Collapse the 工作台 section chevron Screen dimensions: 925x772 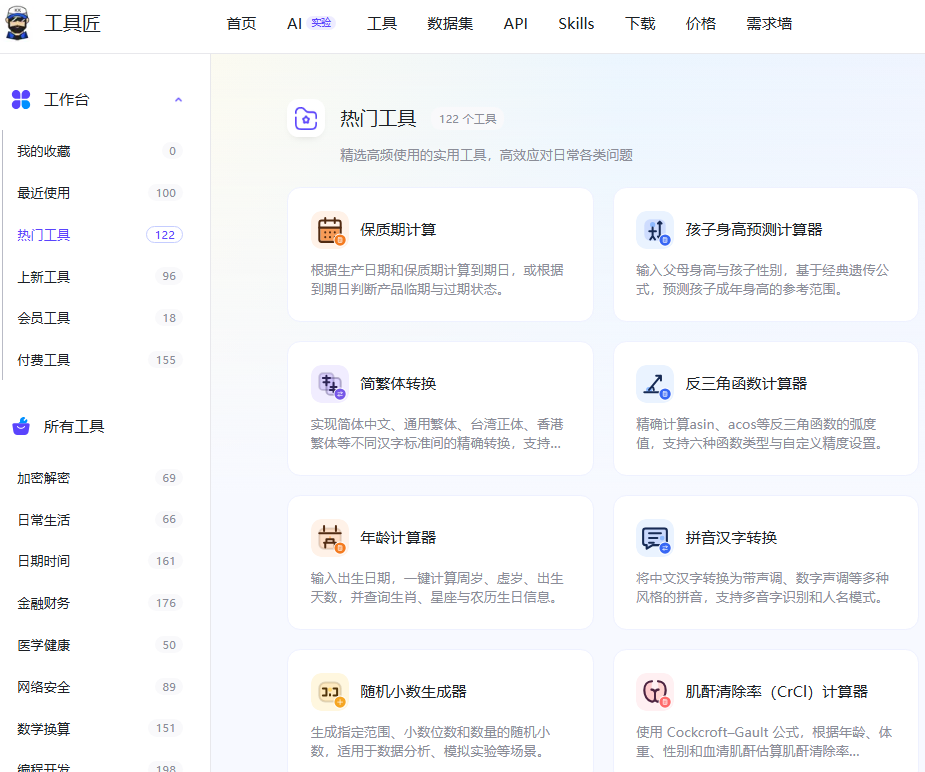point(178,100)
